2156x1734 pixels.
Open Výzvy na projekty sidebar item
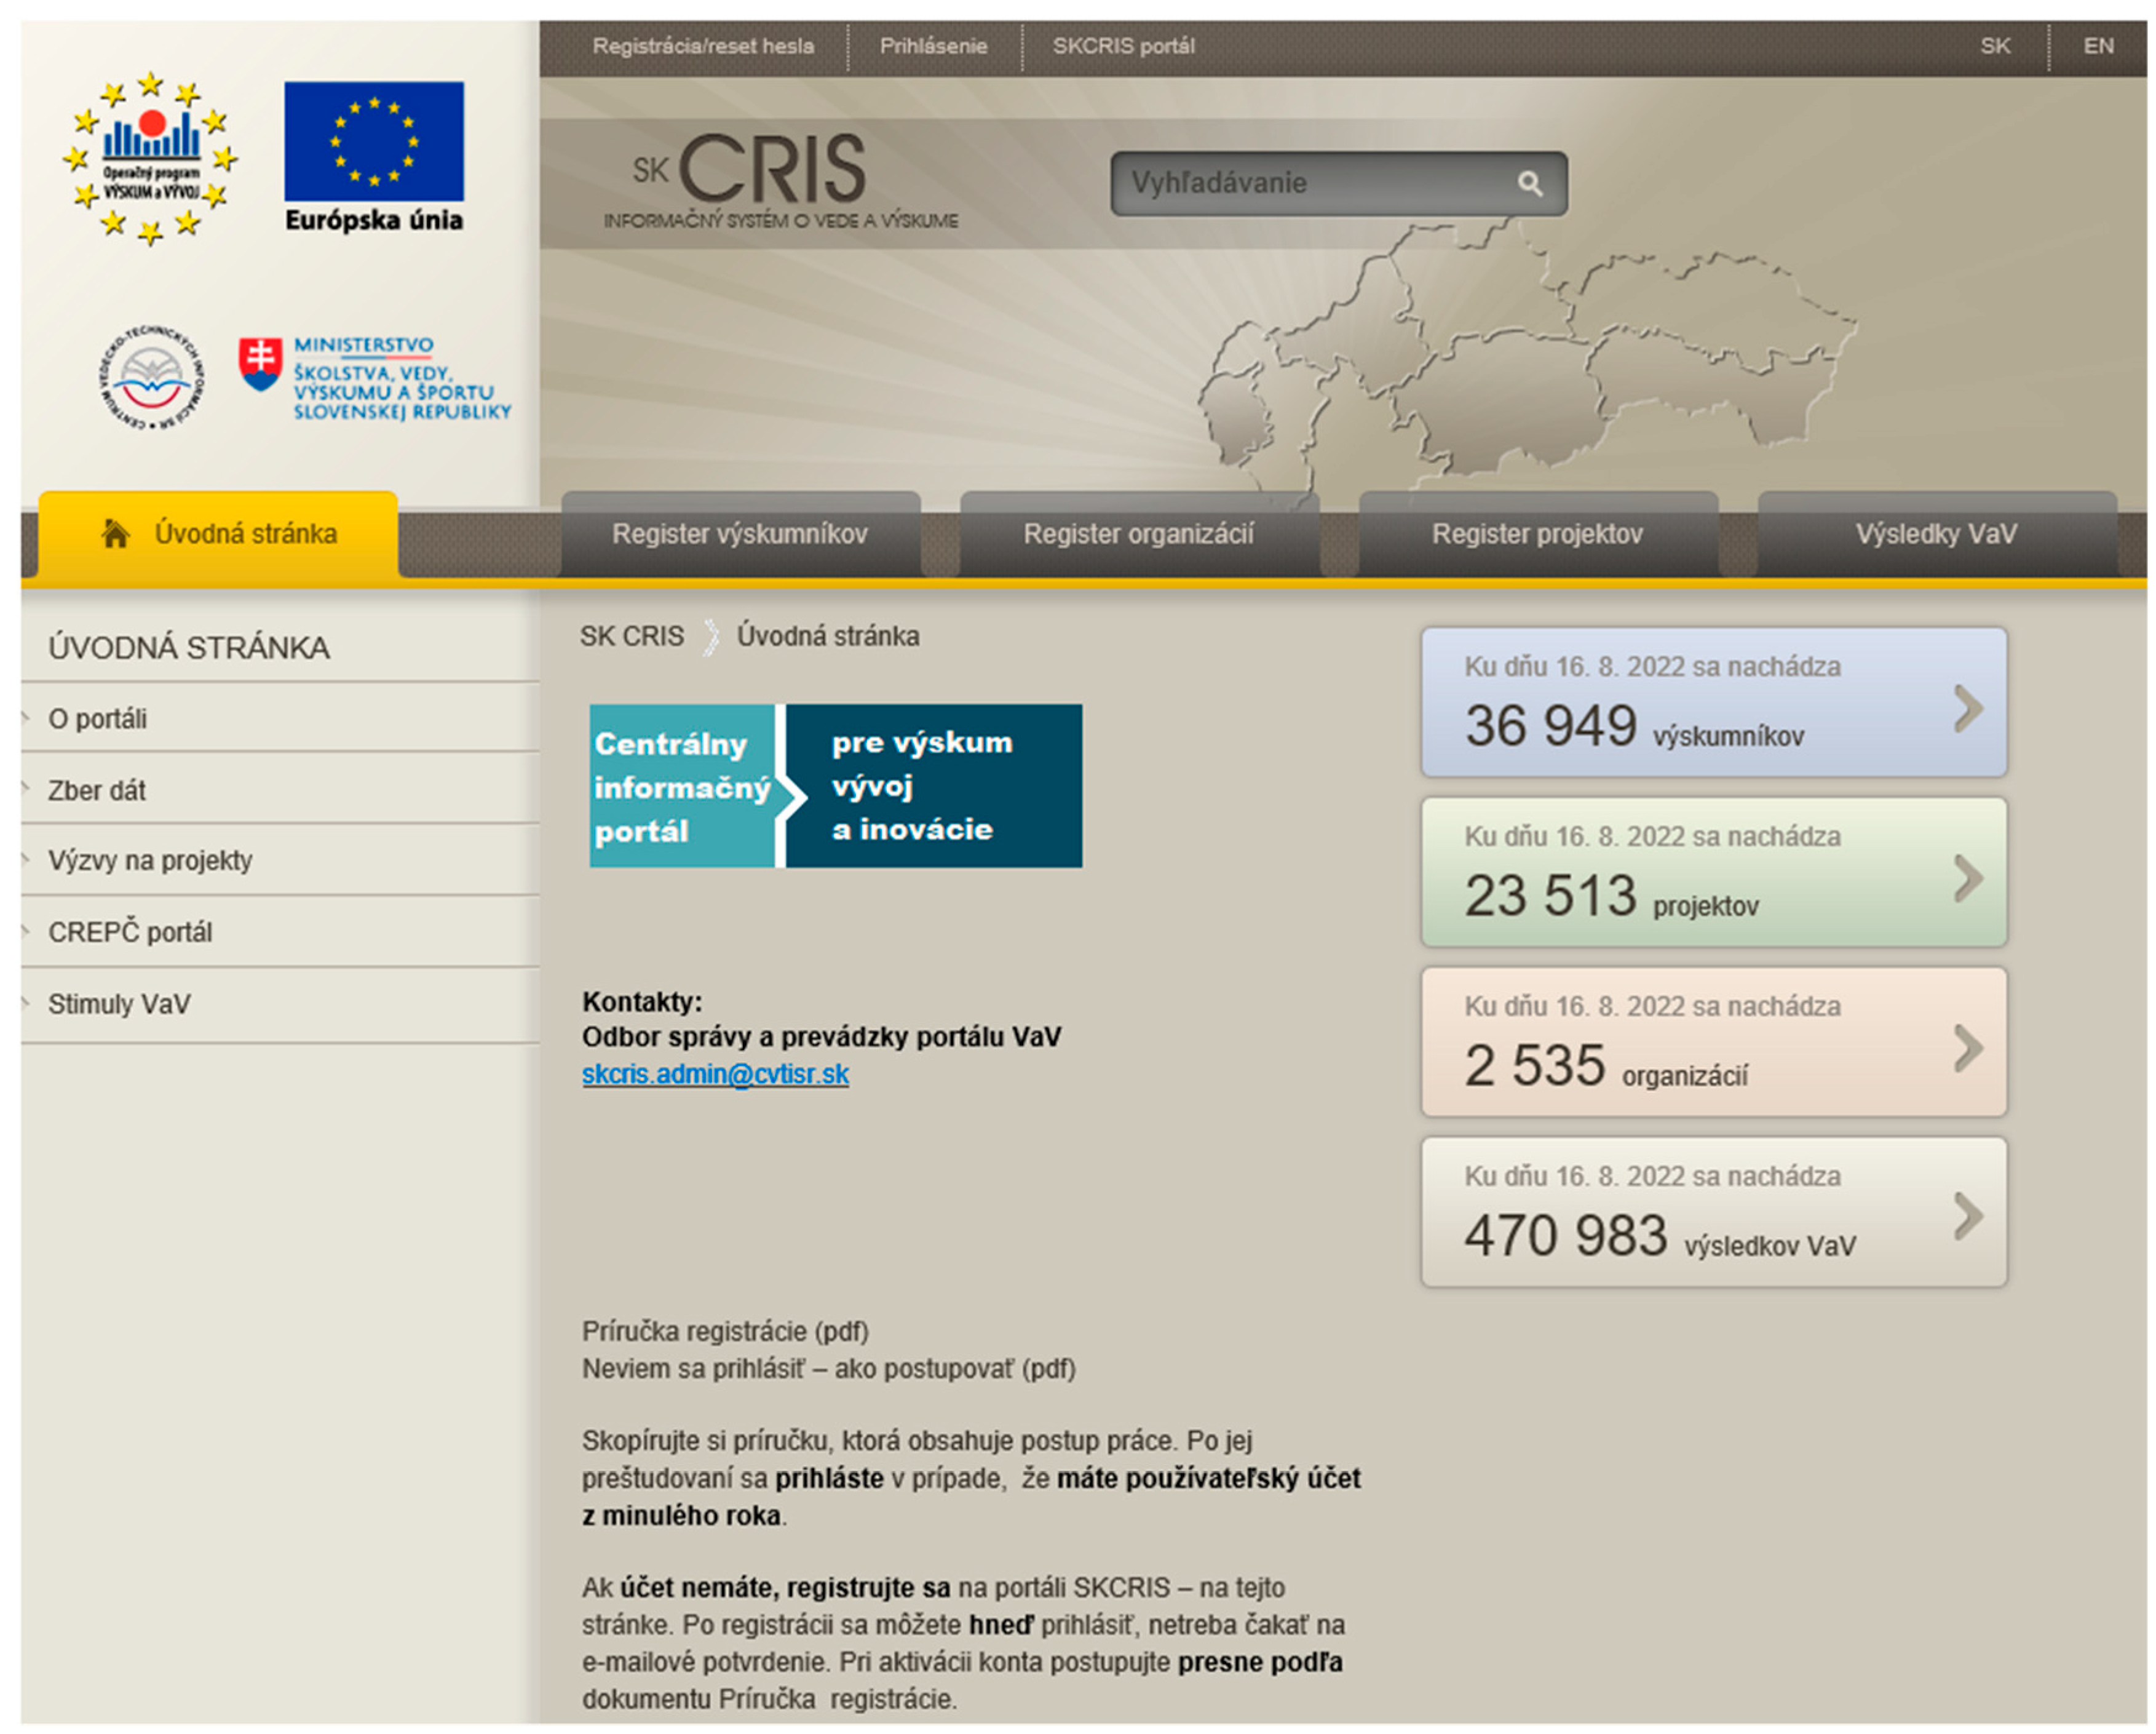coord(150,861)
